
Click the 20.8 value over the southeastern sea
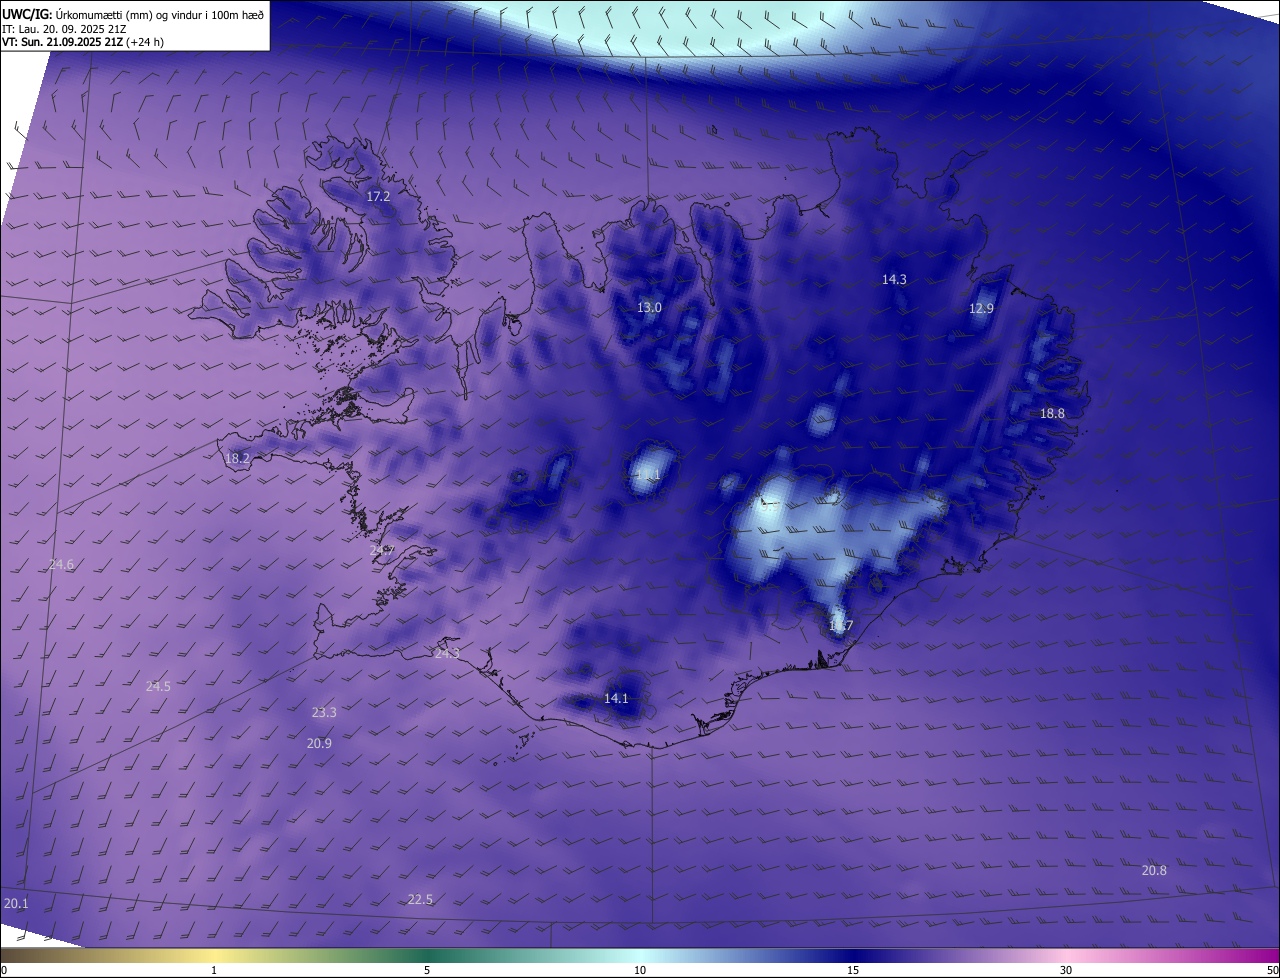click(1154, 871)
